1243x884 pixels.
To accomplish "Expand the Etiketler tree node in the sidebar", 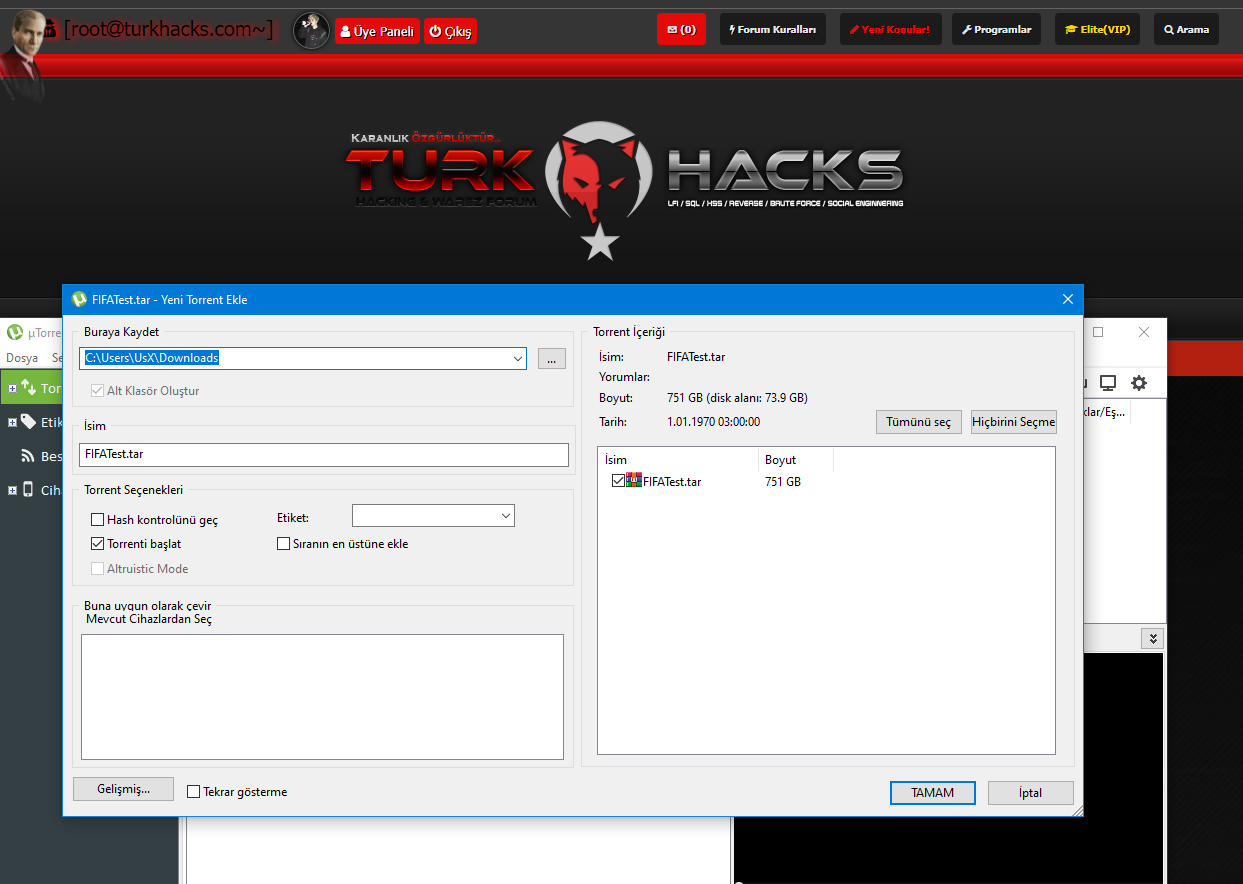I will [12, 422].
